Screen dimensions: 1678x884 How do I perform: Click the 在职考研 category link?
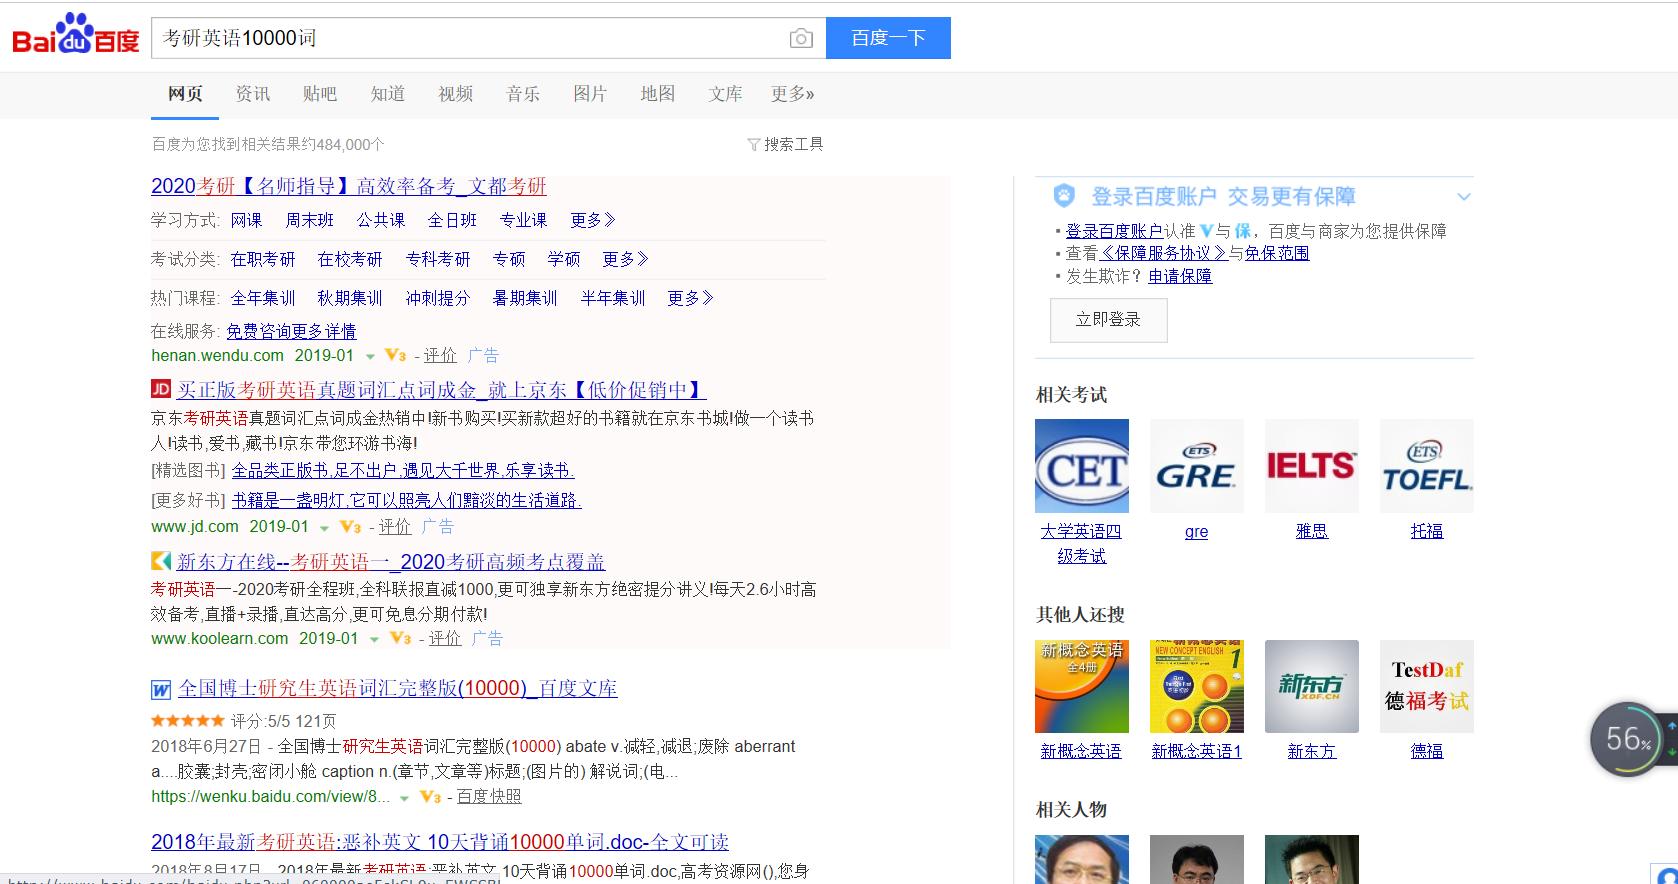(x=263, y=259)
